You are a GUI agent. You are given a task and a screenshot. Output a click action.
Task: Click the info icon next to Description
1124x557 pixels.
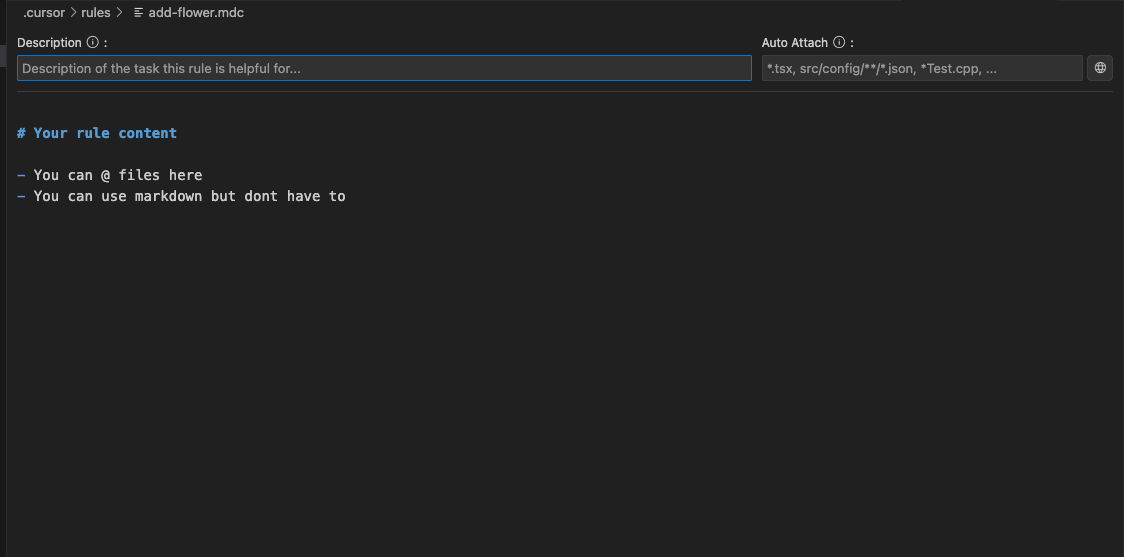click(92, 42)
